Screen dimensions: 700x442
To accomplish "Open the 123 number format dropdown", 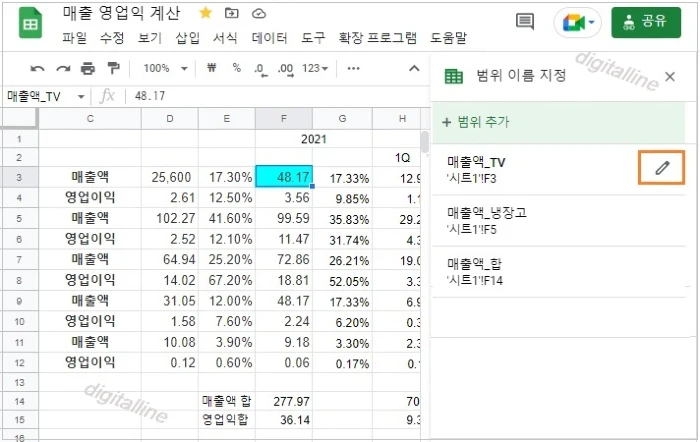I will click(x=315, y=68).
